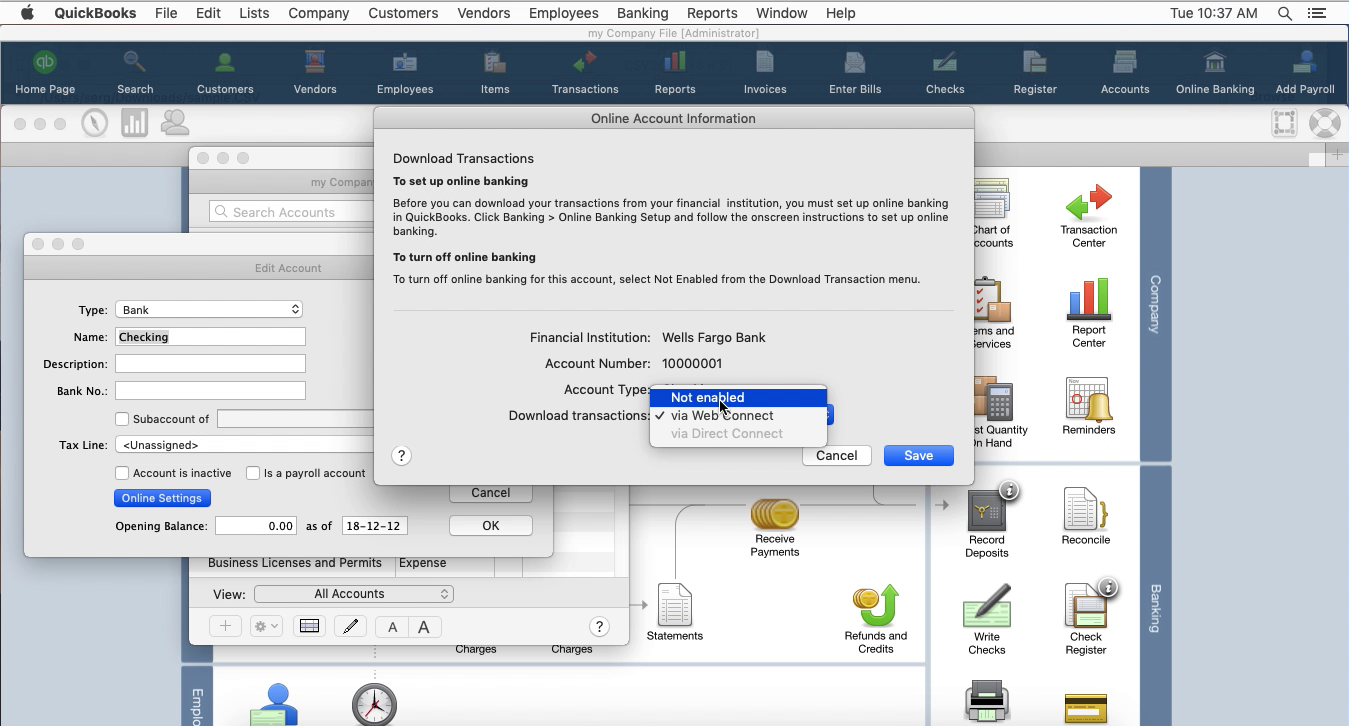Click the smaller font A button
1349x726 pixels.
(392, 627)
